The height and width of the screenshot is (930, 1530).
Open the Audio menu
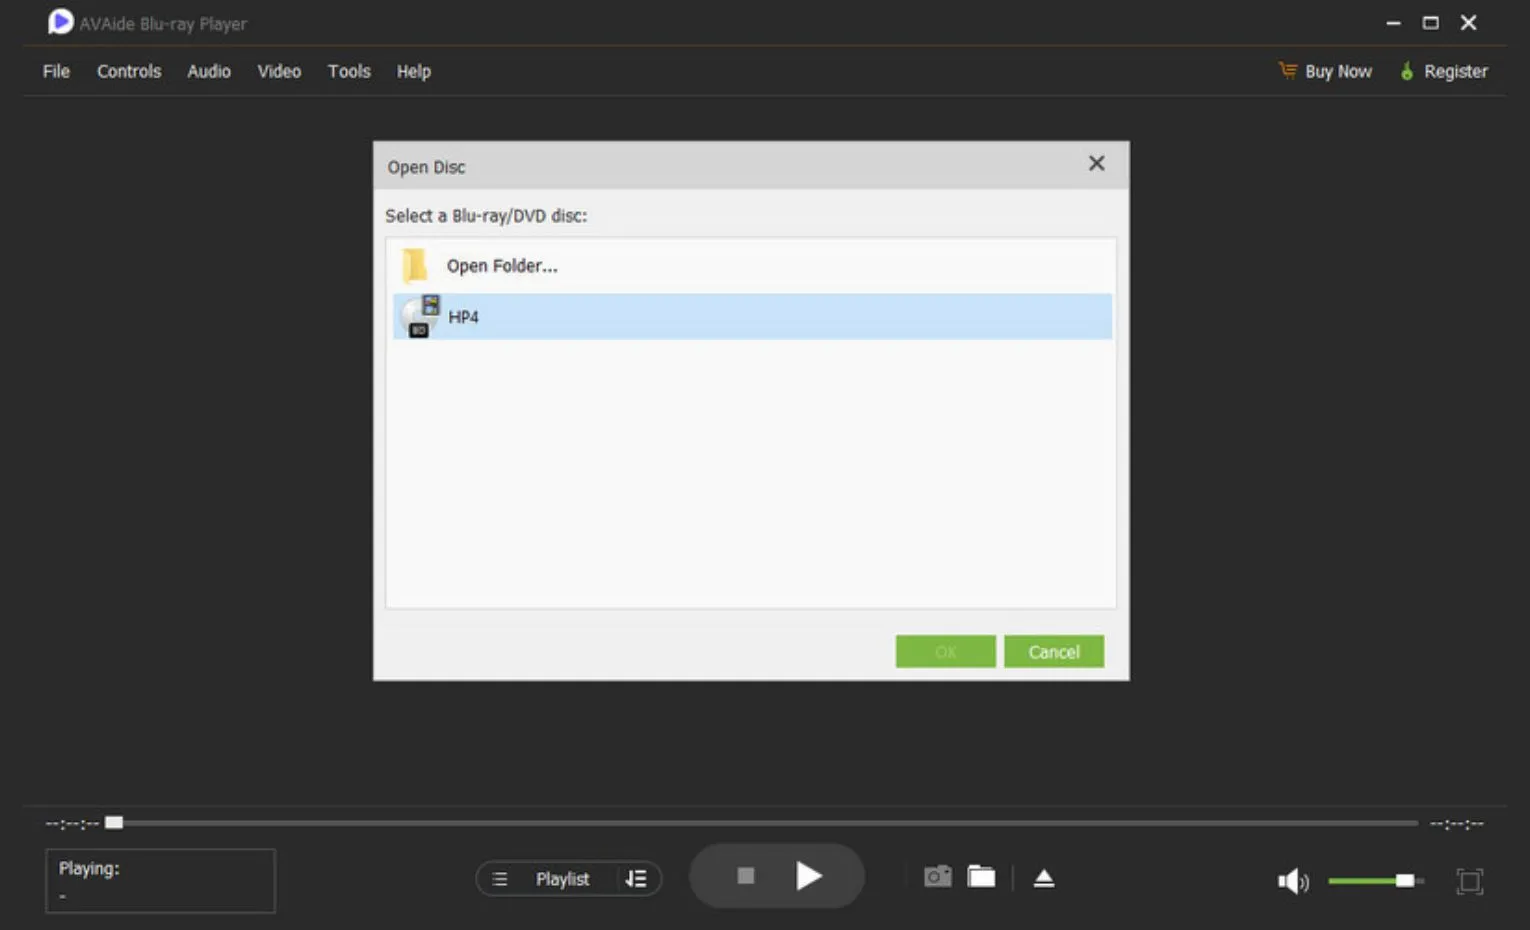[x=209, y=71]
